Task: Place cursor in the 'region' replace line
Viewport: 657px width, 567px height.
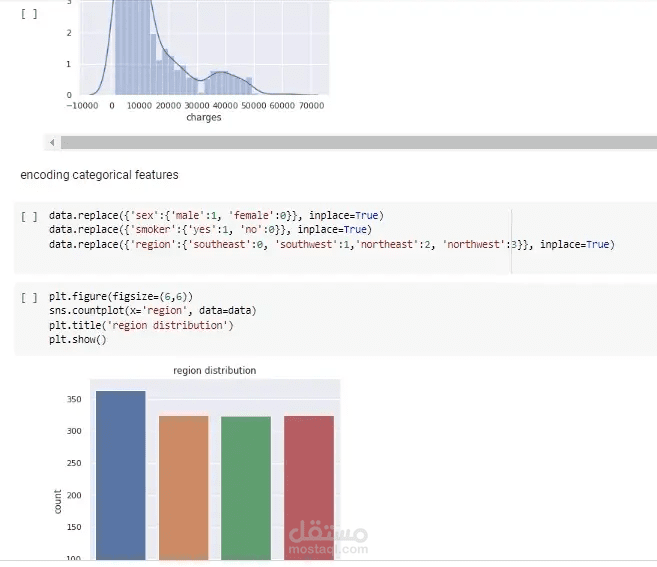Action: [x=330, y=244]
